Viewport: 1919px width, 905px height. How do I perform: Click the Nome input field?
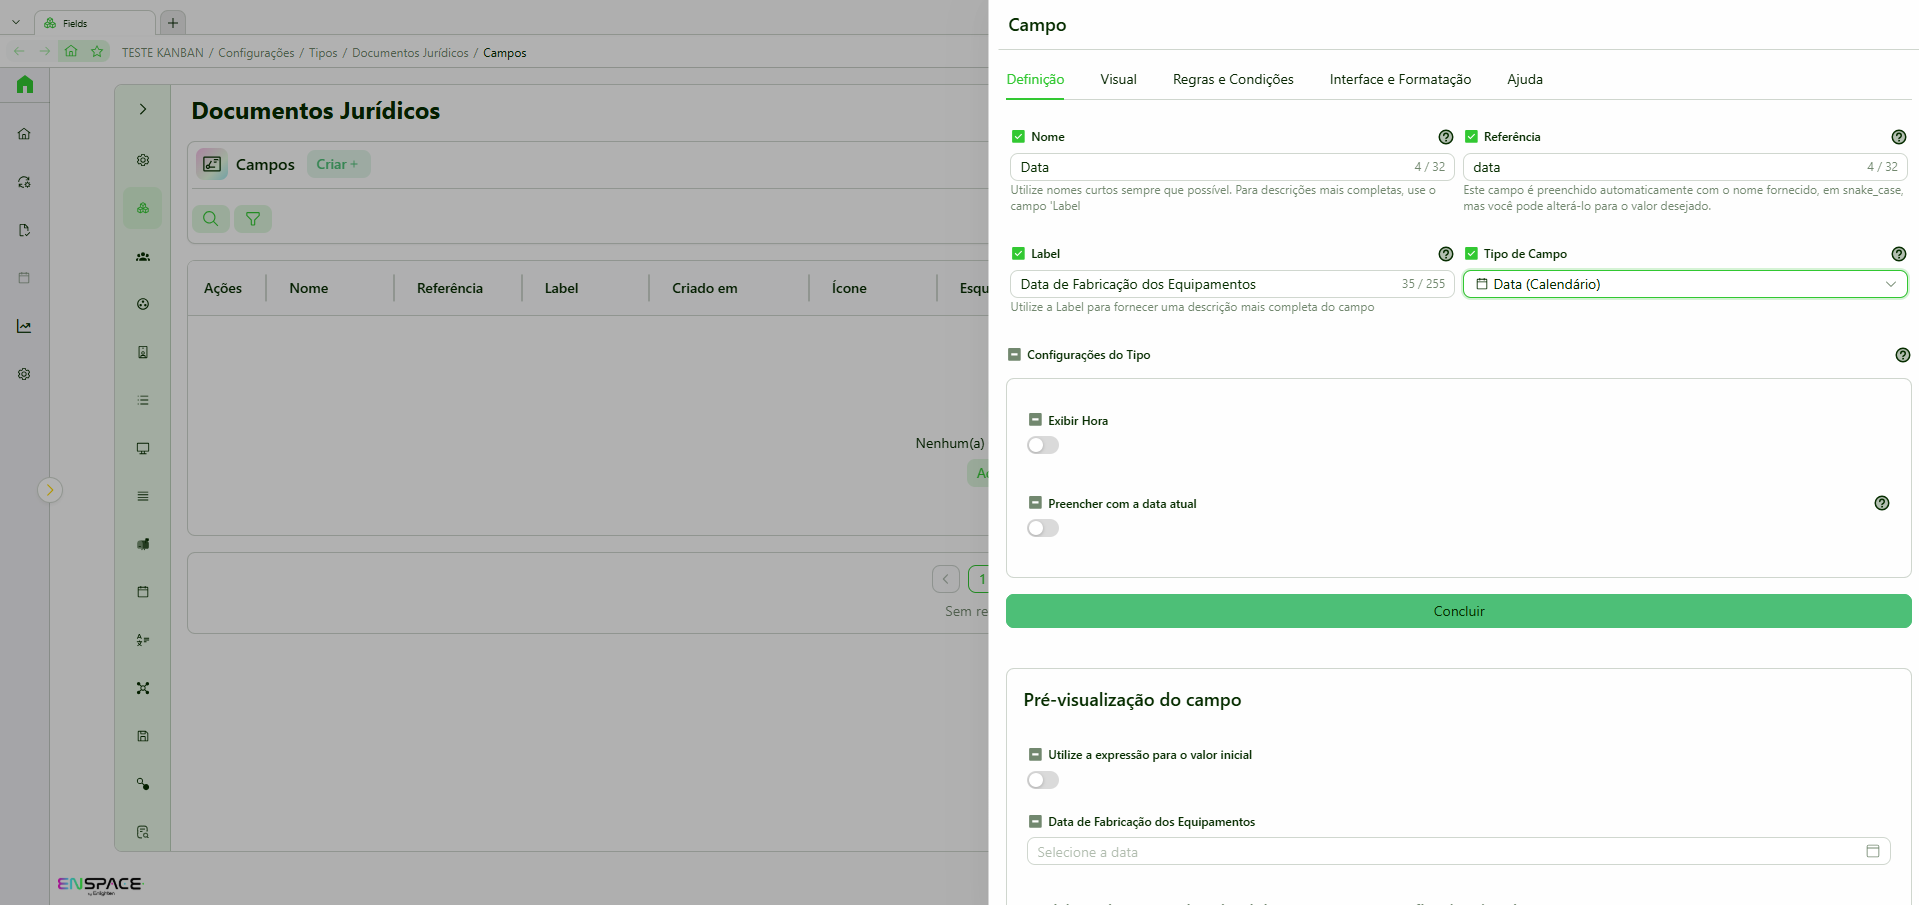[x=1231, y=167]
